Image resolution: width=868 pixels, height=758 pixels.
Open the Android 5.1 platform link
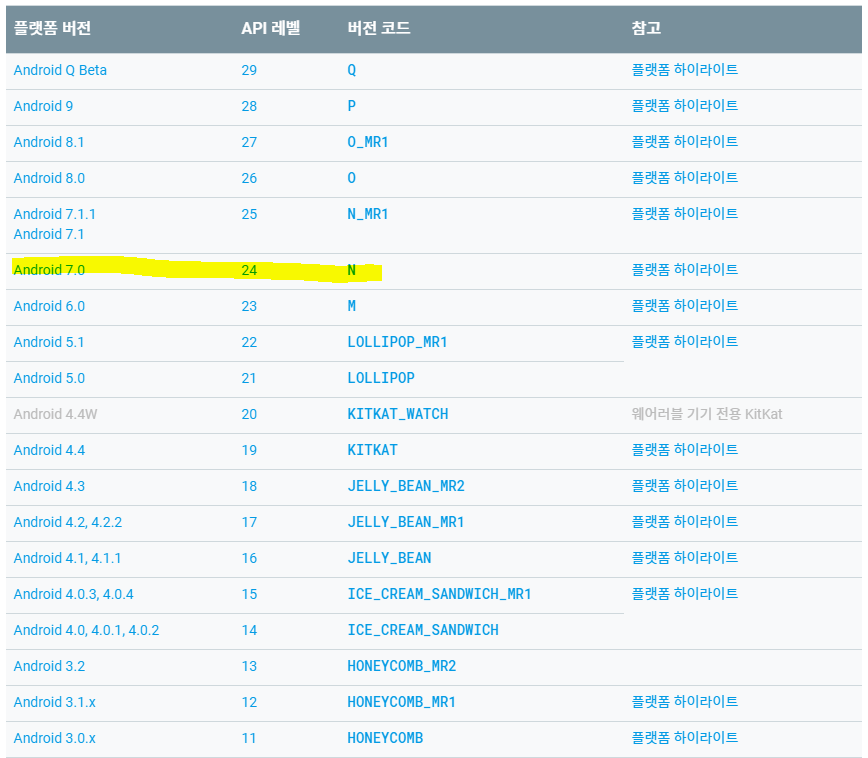pos(49,342)
